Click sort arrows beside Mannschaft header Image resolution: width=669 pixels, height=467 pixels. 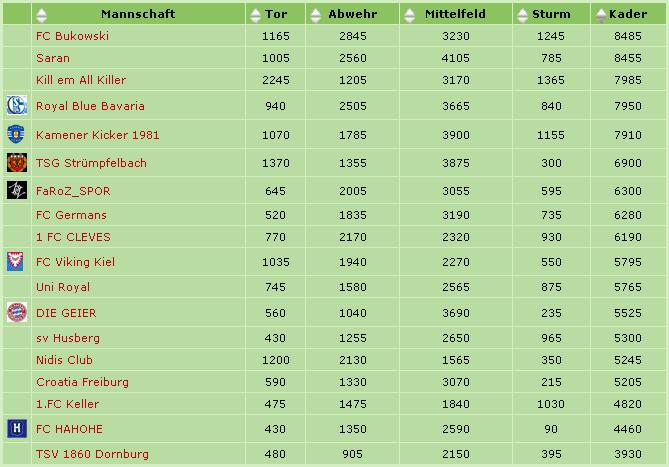coord(41,15)
